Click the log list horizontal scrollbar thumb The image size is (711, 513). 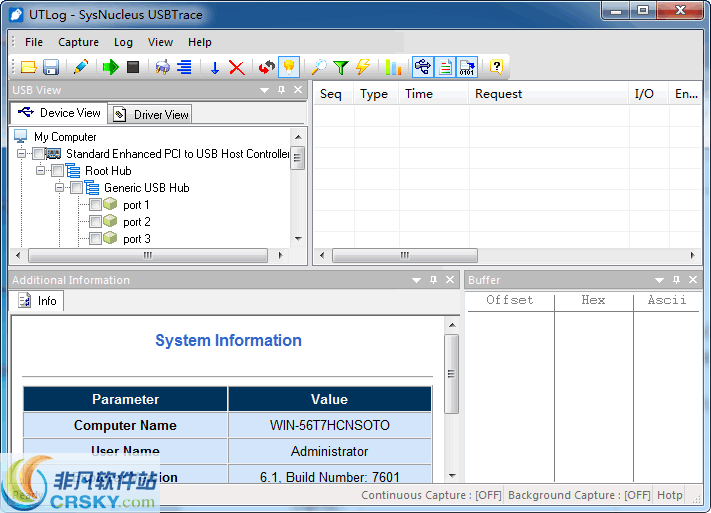[x=405, y=255]
